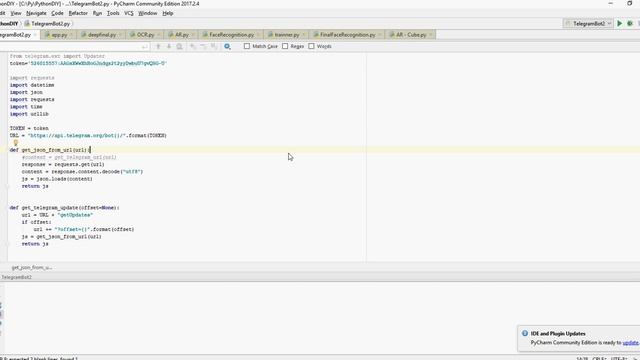Click the add selection for next occurrence icon
Screen dimensions: 640x360
point(193,47)
